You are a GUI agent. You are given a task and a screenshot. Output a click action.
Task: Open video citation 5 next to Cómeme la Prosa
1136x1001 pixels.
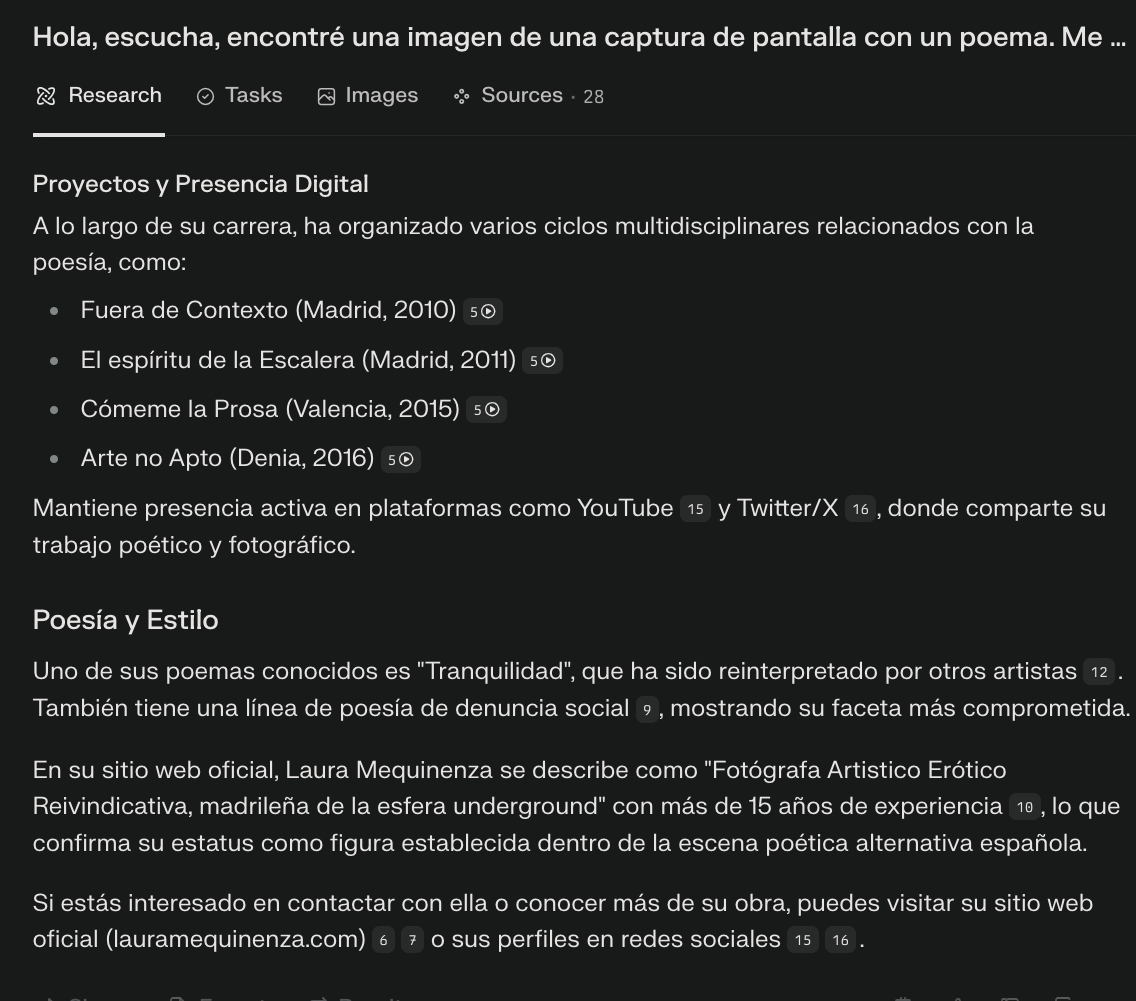pos(486,410)
